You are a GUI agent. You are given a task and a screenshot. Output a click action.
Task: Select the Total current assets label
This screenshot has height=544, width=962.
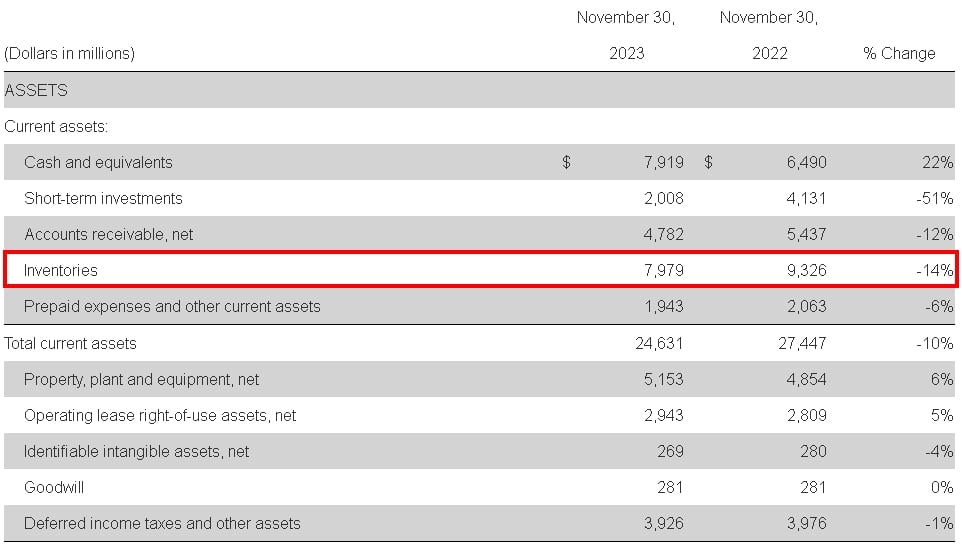[x=70, y=343]
